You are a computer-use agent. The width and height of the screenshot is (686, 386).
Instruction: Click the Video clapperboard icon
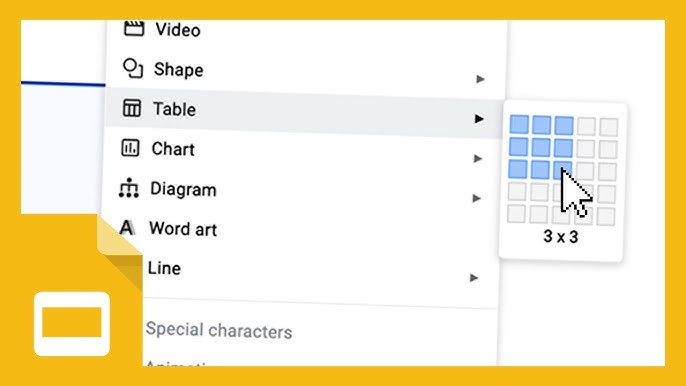(134, 28)
